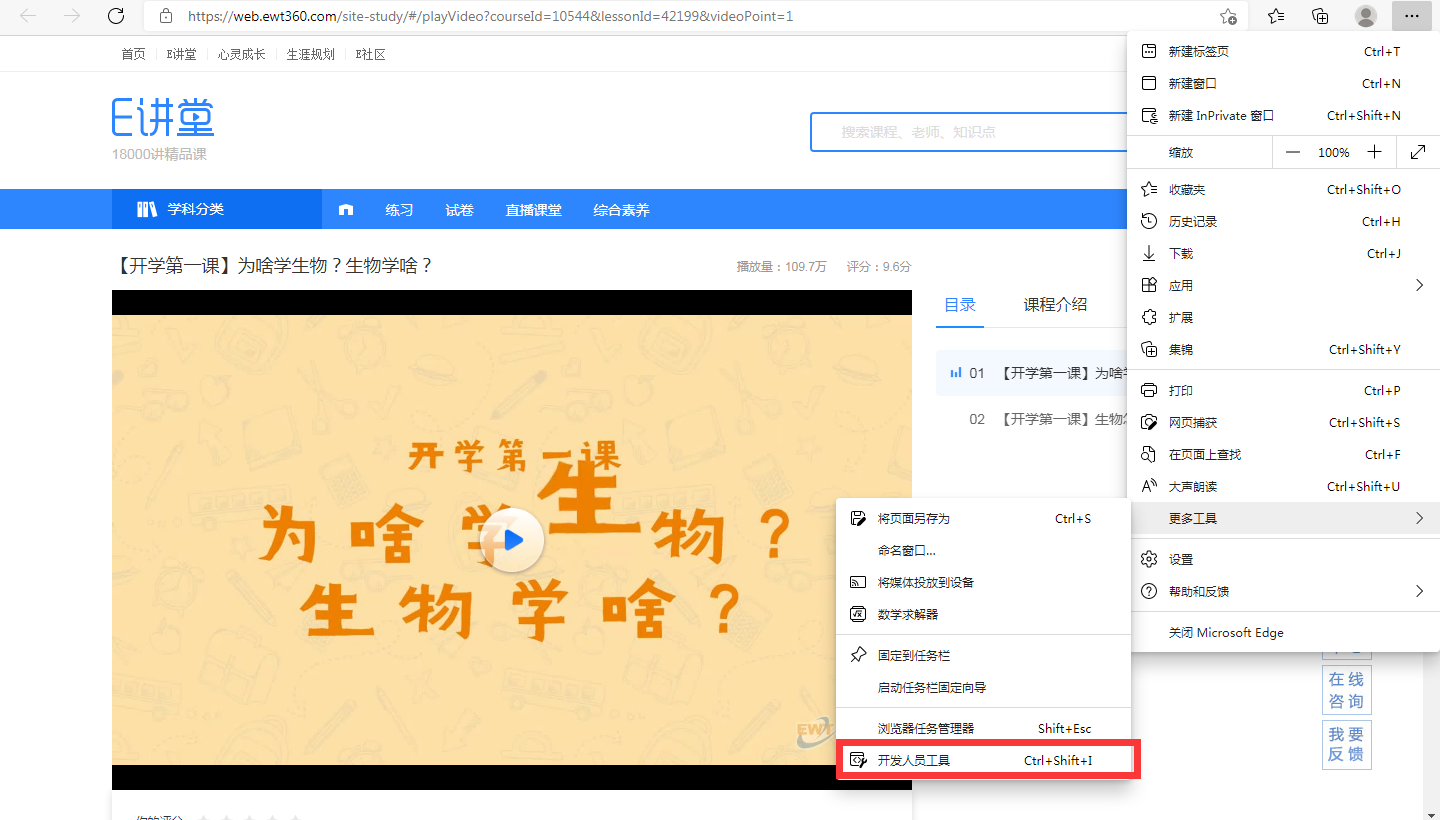
Task: Expand the 帮助和反馈 submenu
Action: pos(1420,591)
